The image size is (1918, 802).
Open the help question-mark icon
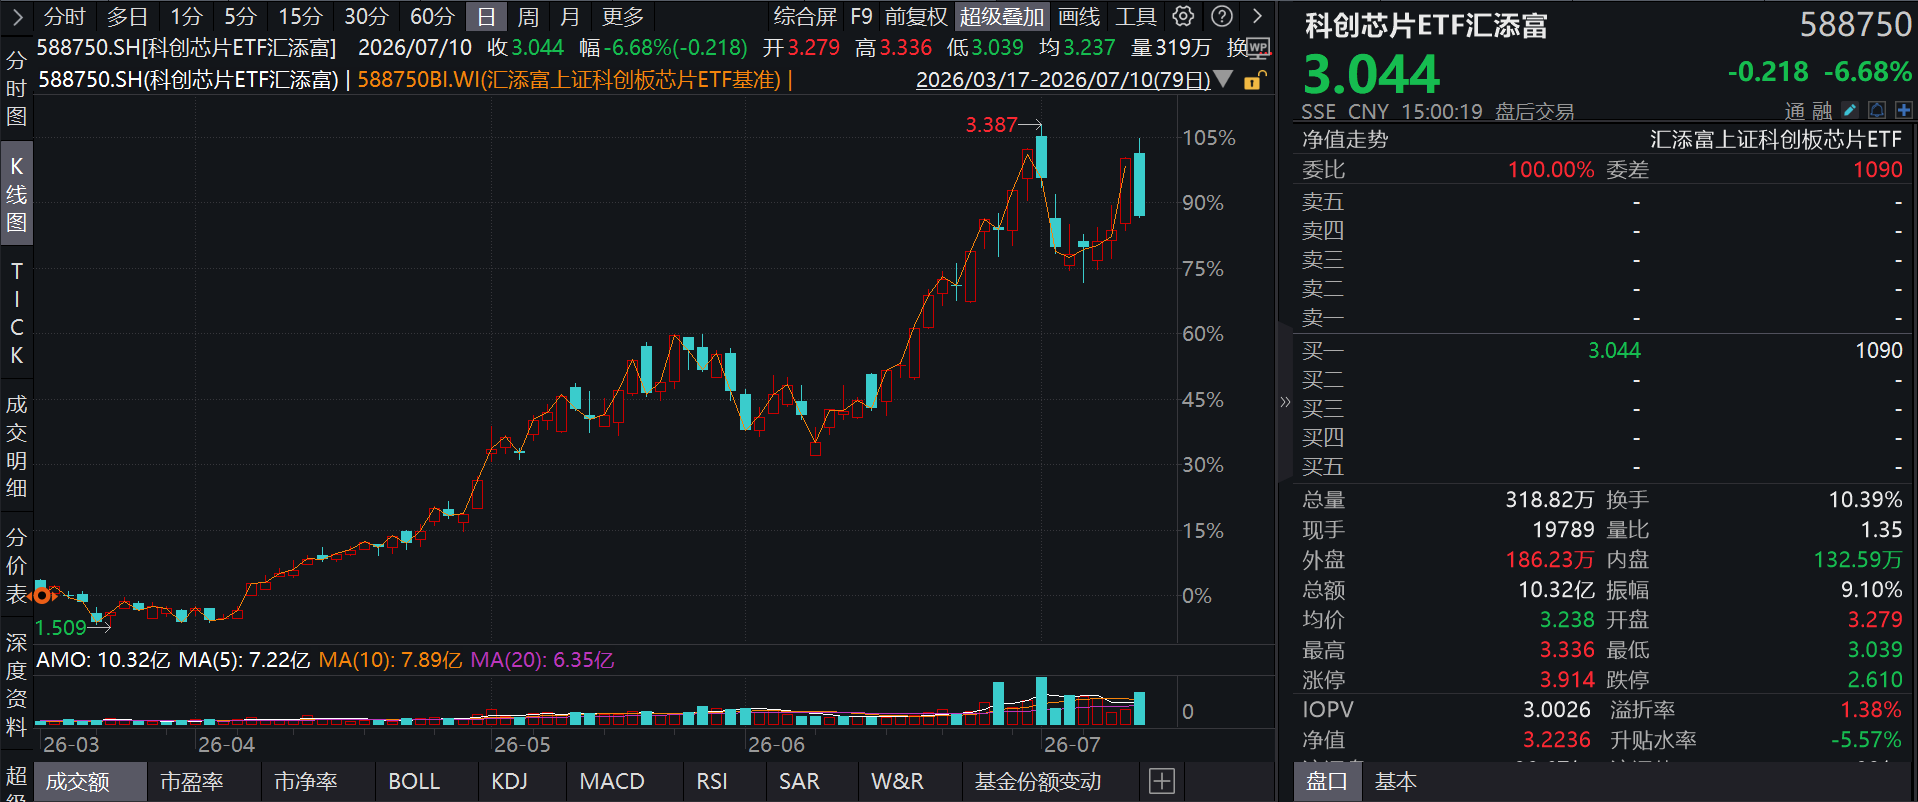(1221, 16)
